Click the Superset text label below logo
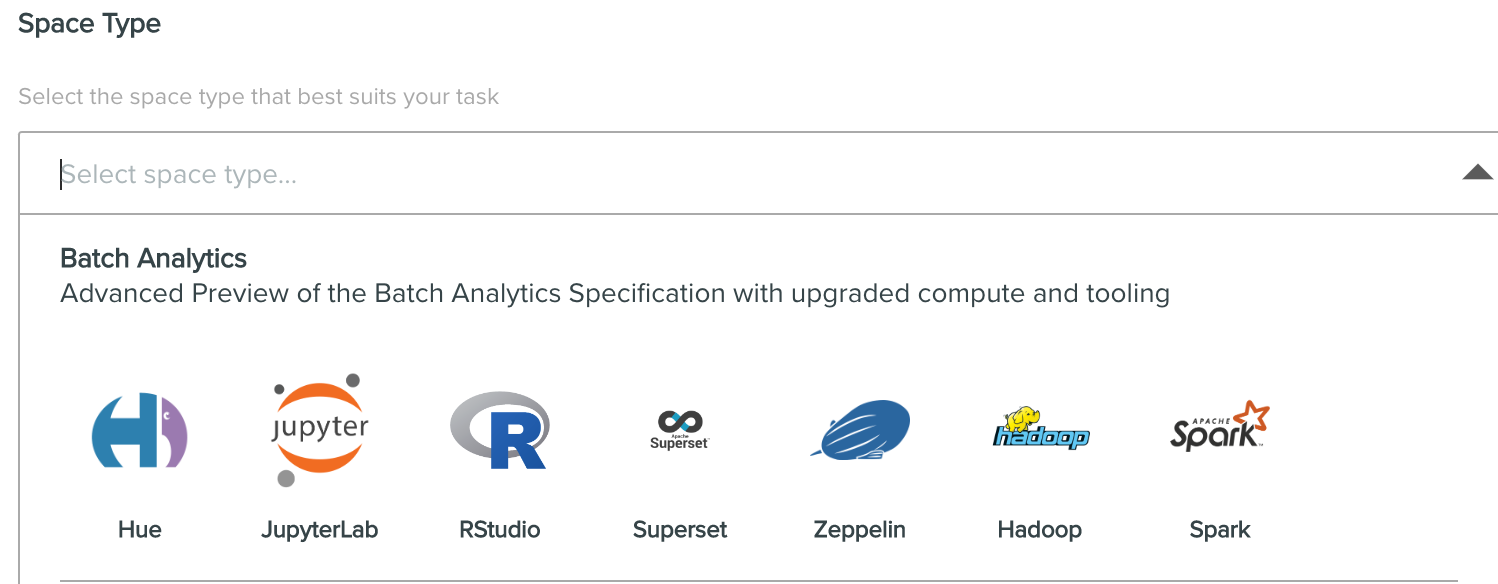 pos(680,530)
